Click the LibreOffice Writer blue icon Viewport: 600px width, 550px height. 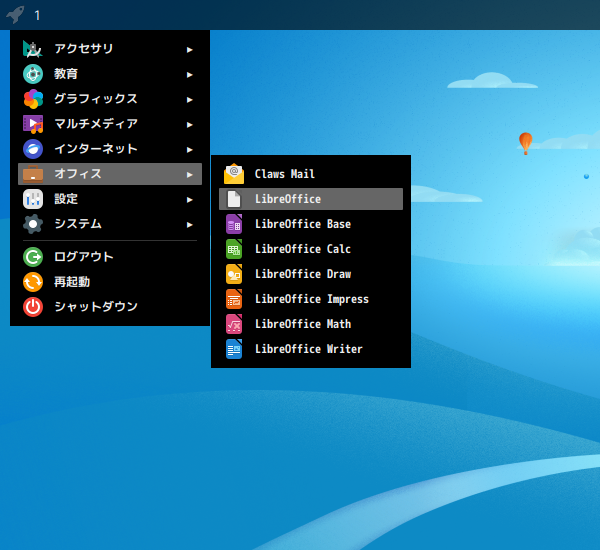(x=234, y=349)
